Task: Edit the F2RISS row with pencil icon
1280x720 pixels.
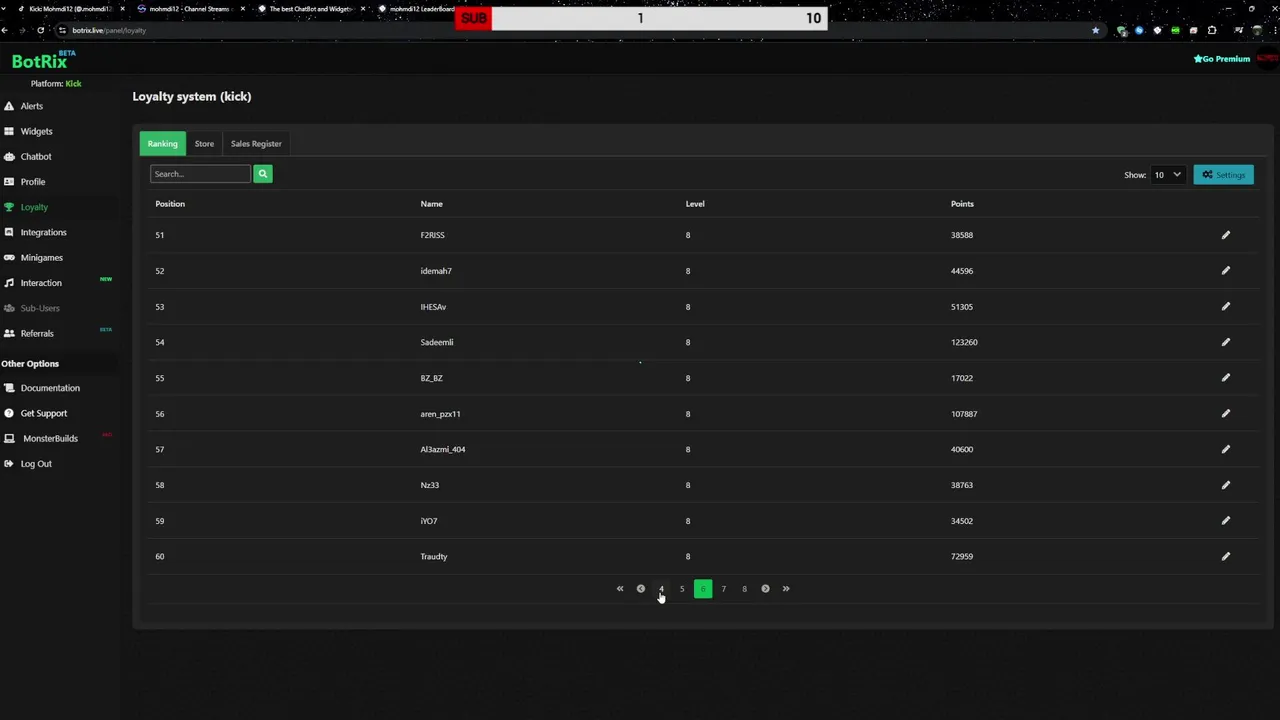Action: tap(1225, 235)
